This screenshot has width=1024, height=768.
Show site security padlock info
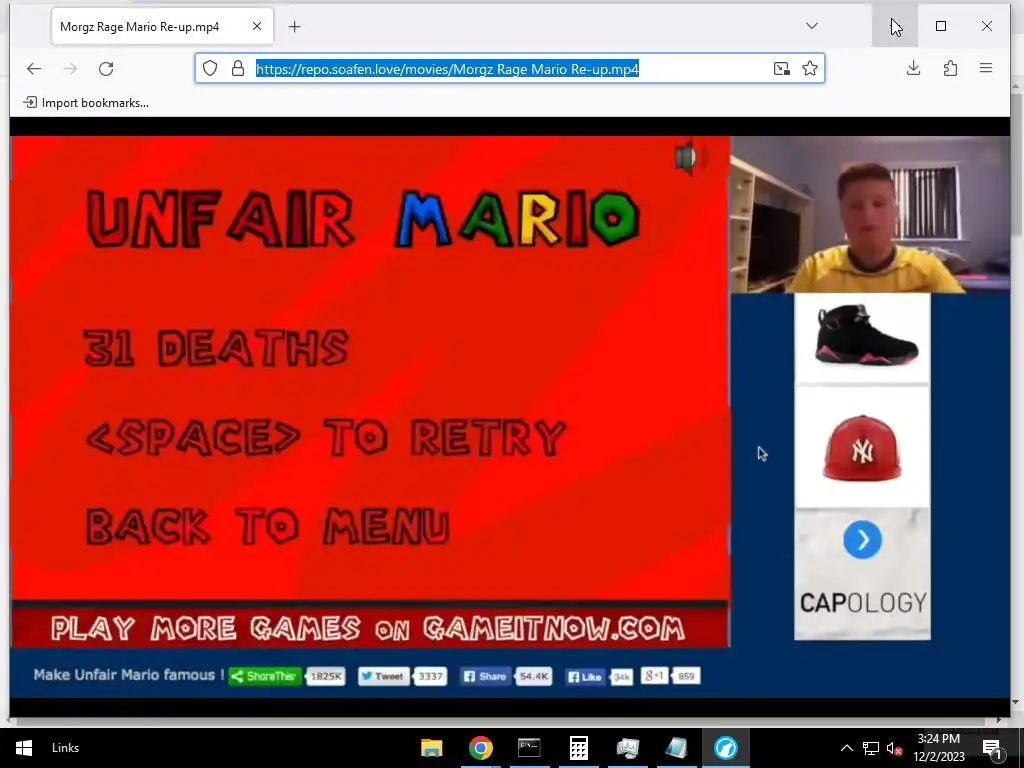coord(238,69)
